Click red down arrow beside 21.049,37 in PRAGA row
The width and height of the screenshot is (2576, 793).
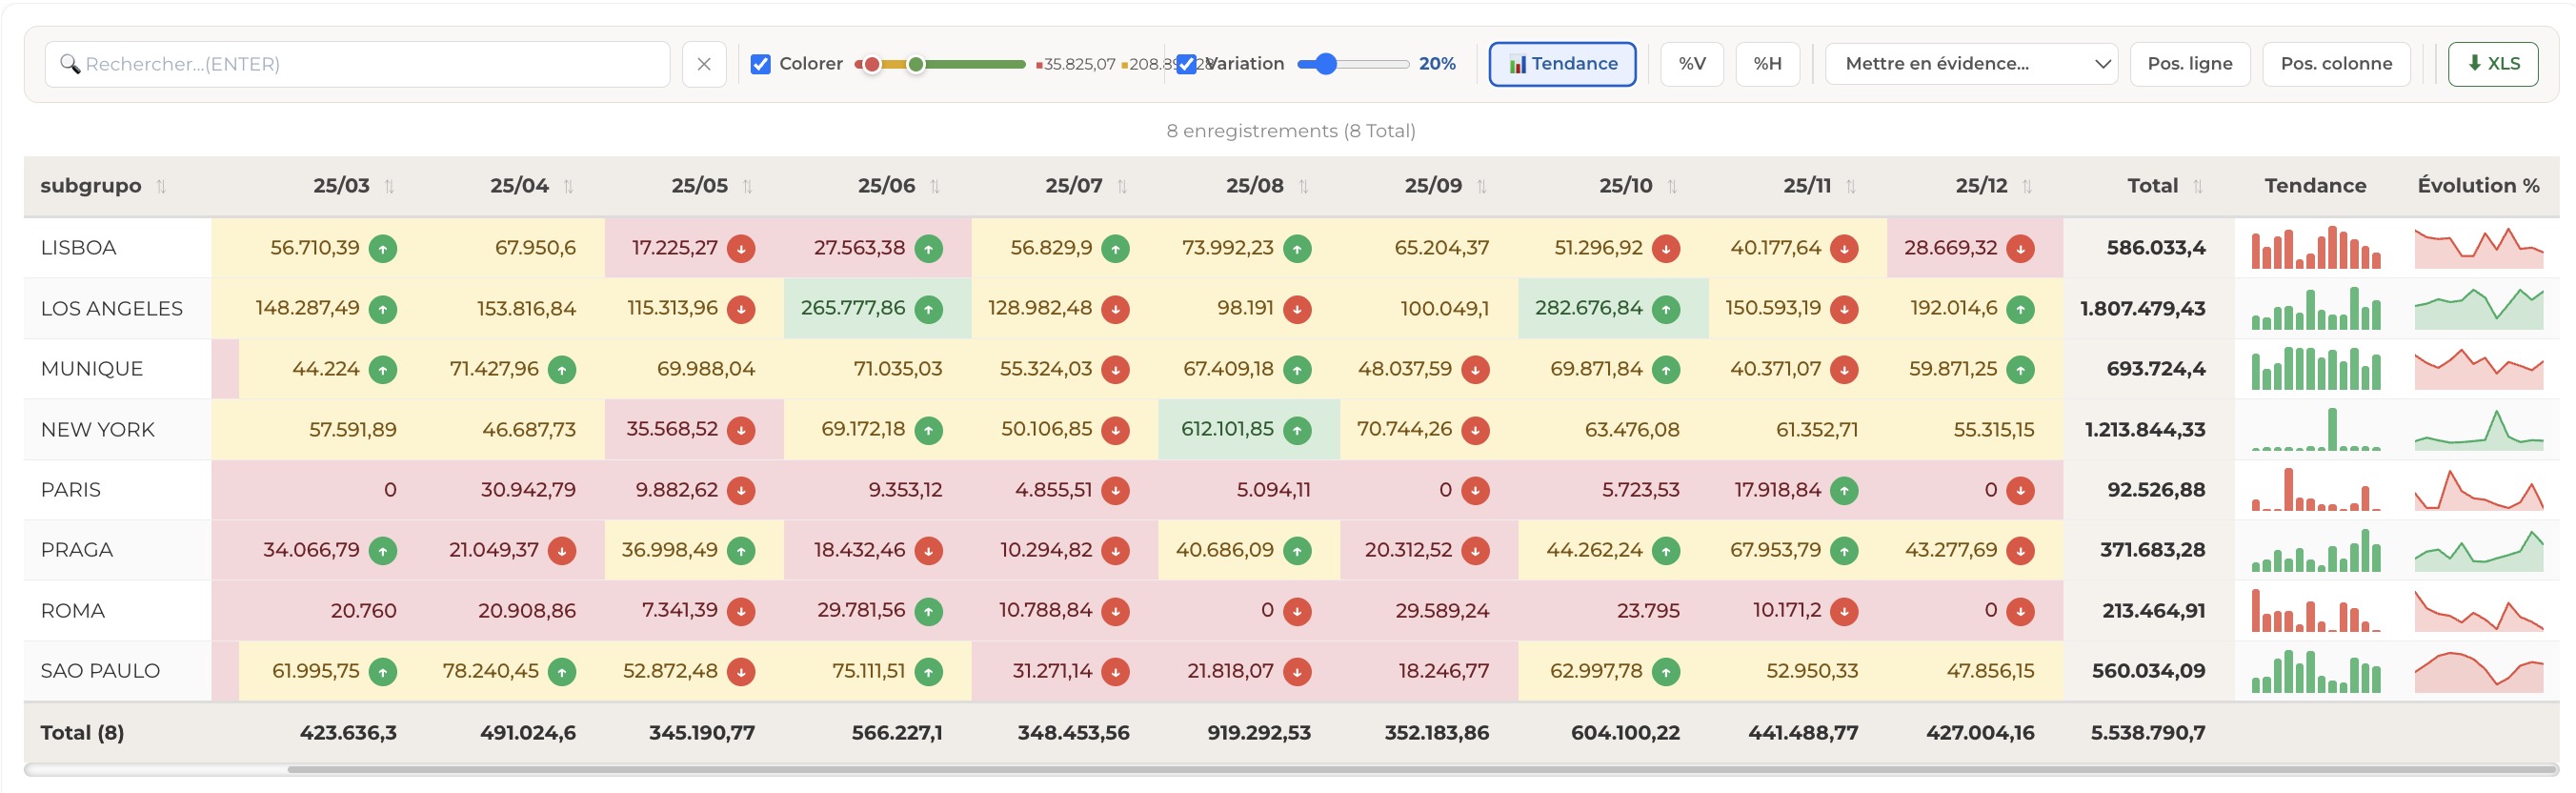click(562, 550)
